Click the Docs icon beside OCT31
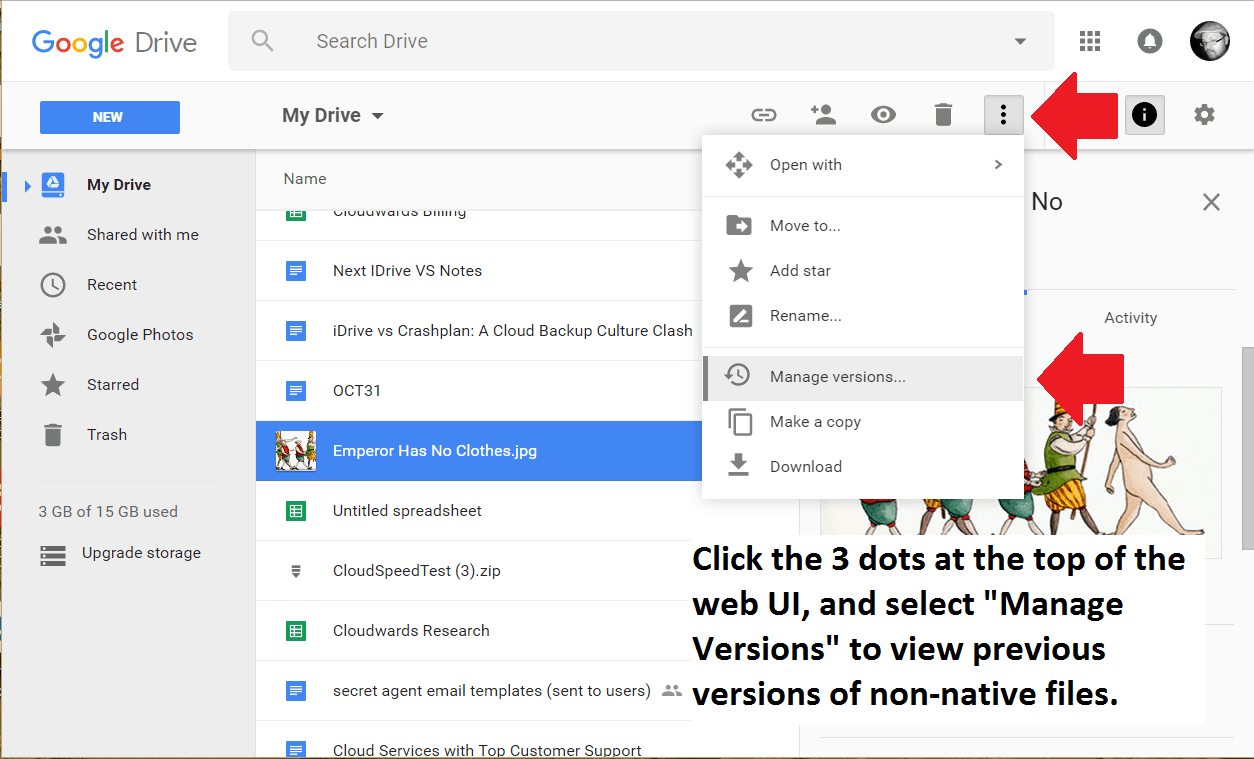Screen dimensions: 1254x759 tap(296, 391)
